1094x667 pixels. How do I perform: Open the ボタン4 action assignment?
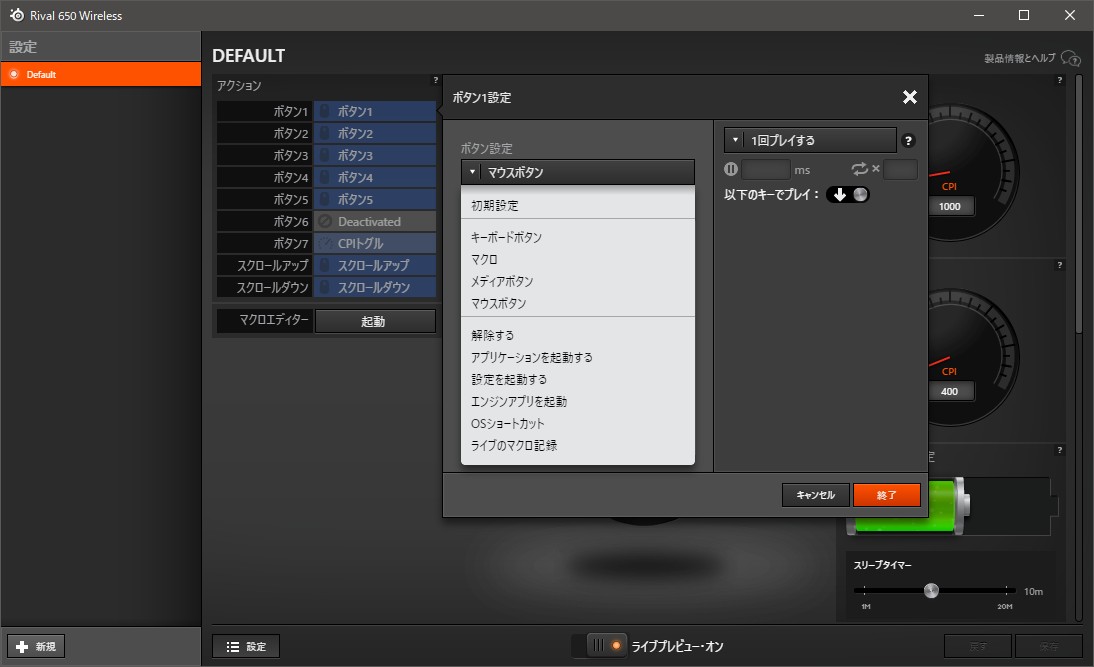tap(375, 177)
